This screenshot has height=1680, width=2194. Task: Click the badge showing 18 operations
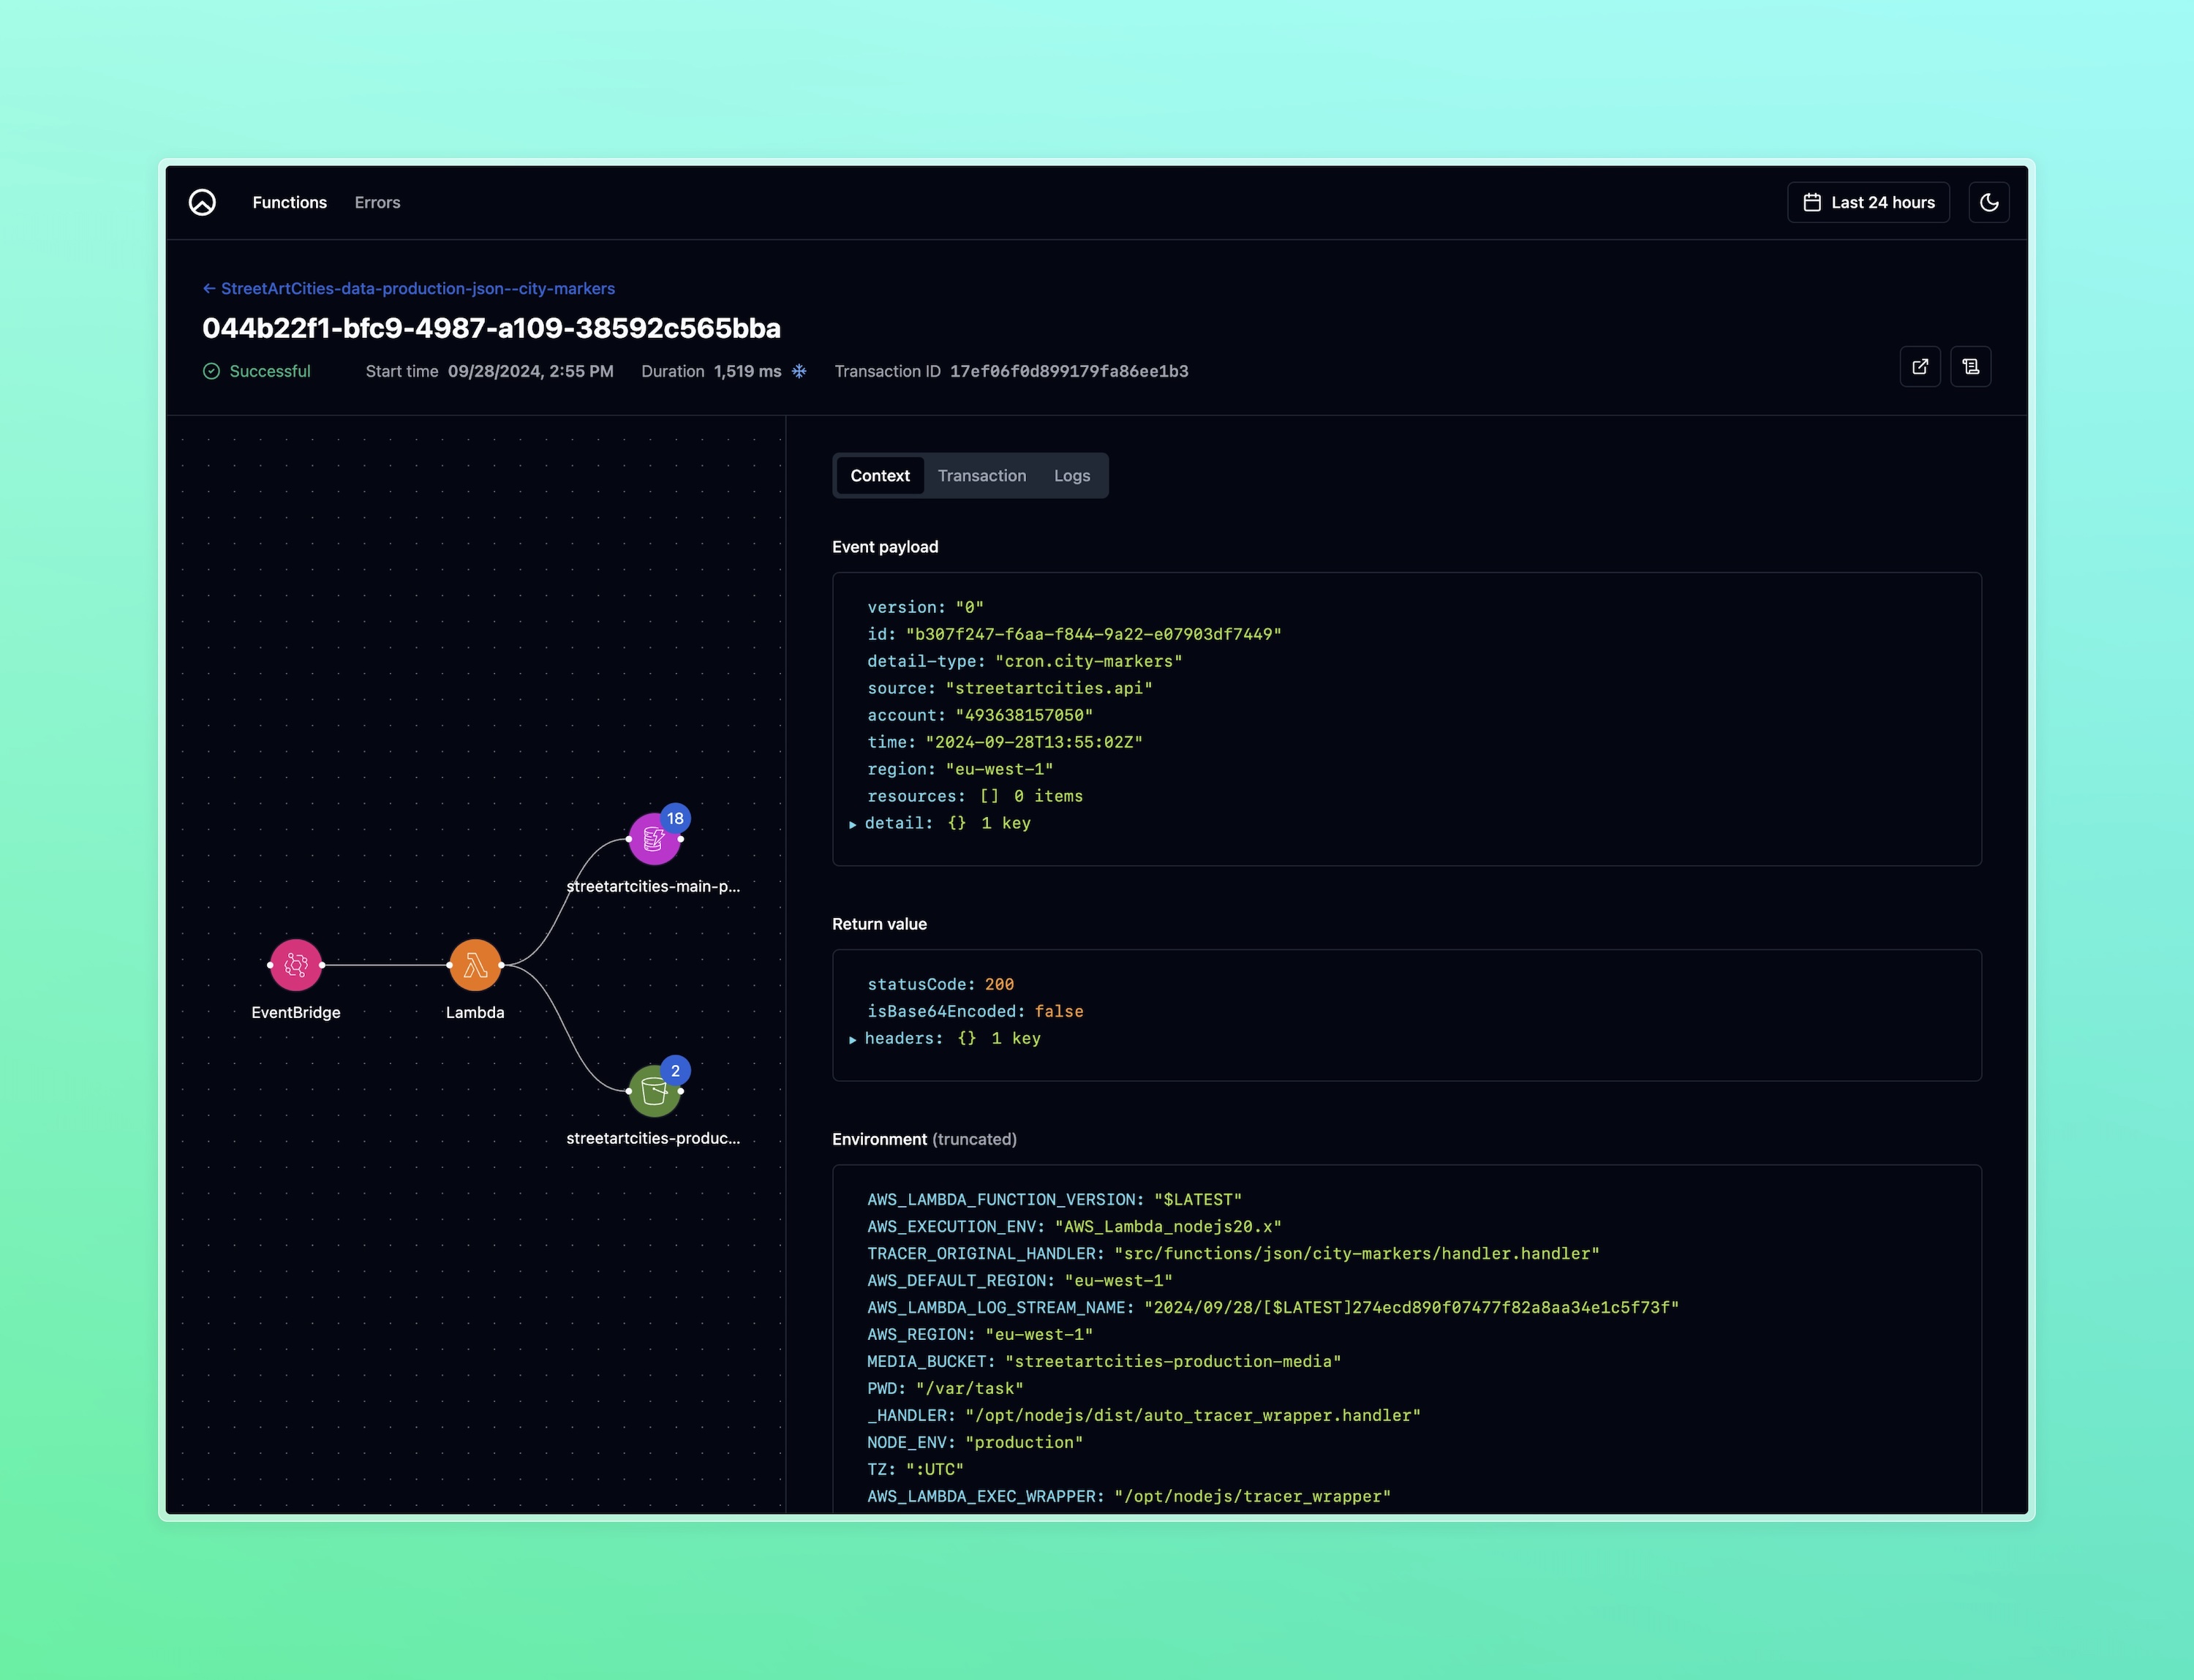click(x=675, y=818)
